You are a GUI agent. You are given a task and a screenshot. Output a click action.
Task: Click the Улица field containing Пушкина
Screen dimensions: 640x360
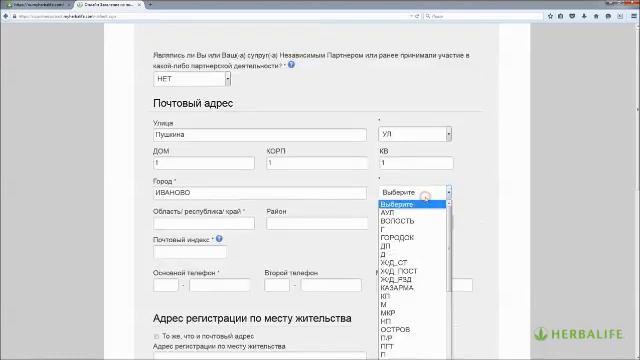[260, 135]
